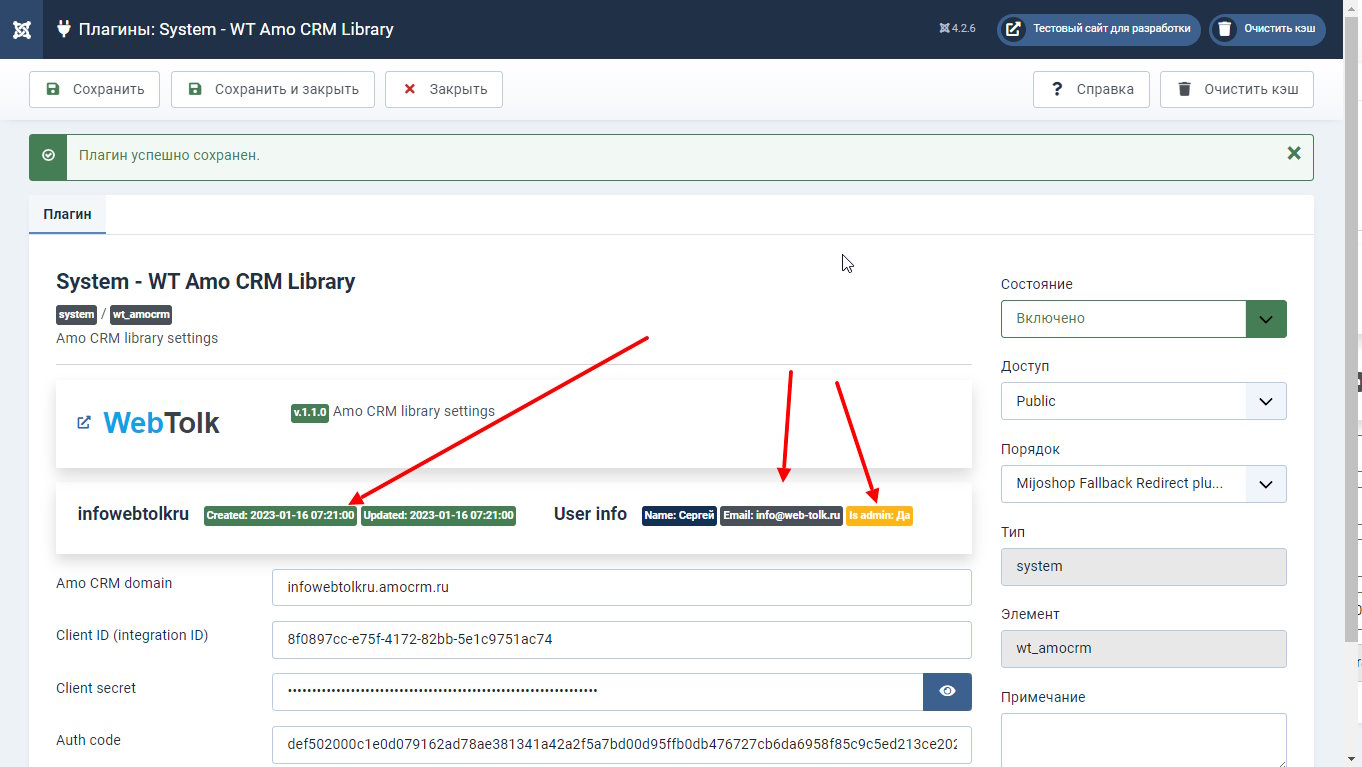Click the trash icon on toolbar Очистить кэш
The width and height of the screenshot is (1362, 767).
point(1185,89)
